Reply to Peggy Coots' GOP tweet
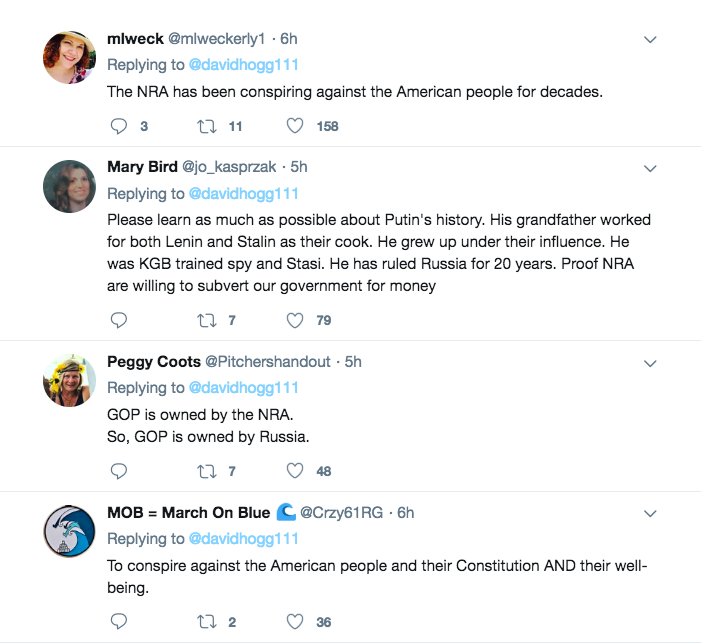The image size is (701, 643). coord(118,470)
